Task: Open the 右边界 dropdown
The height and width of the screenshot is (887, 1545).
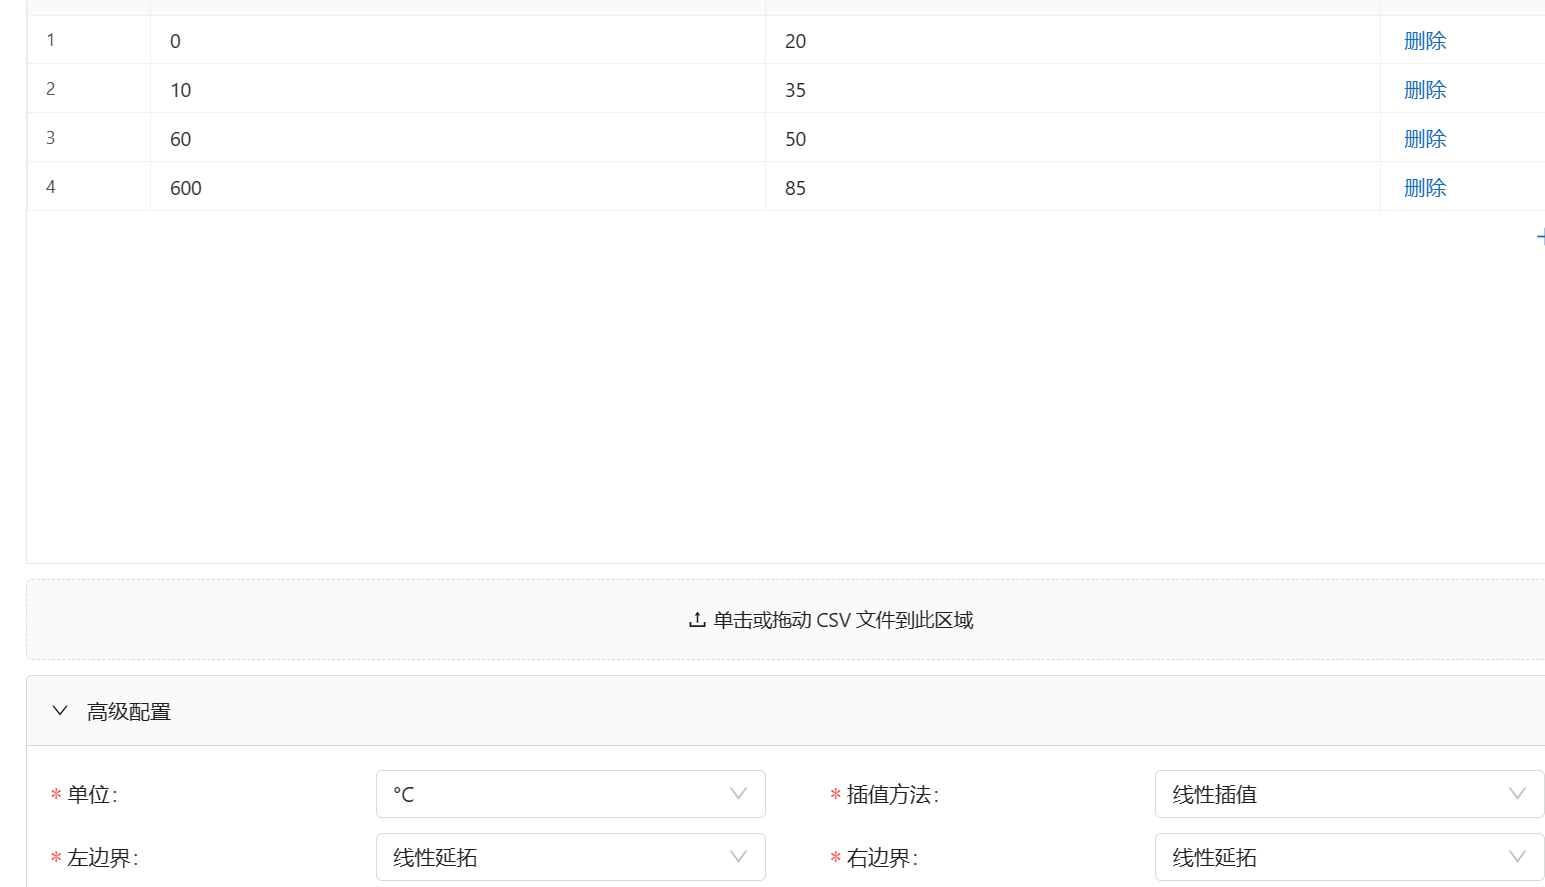Action: point(1350,857)
